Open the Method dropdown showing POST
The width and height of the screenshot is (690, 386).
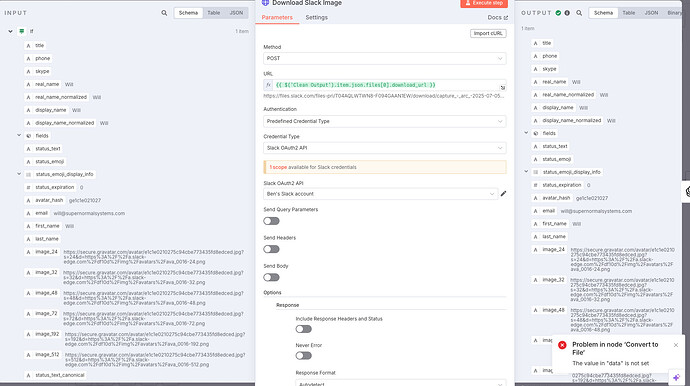385,59
